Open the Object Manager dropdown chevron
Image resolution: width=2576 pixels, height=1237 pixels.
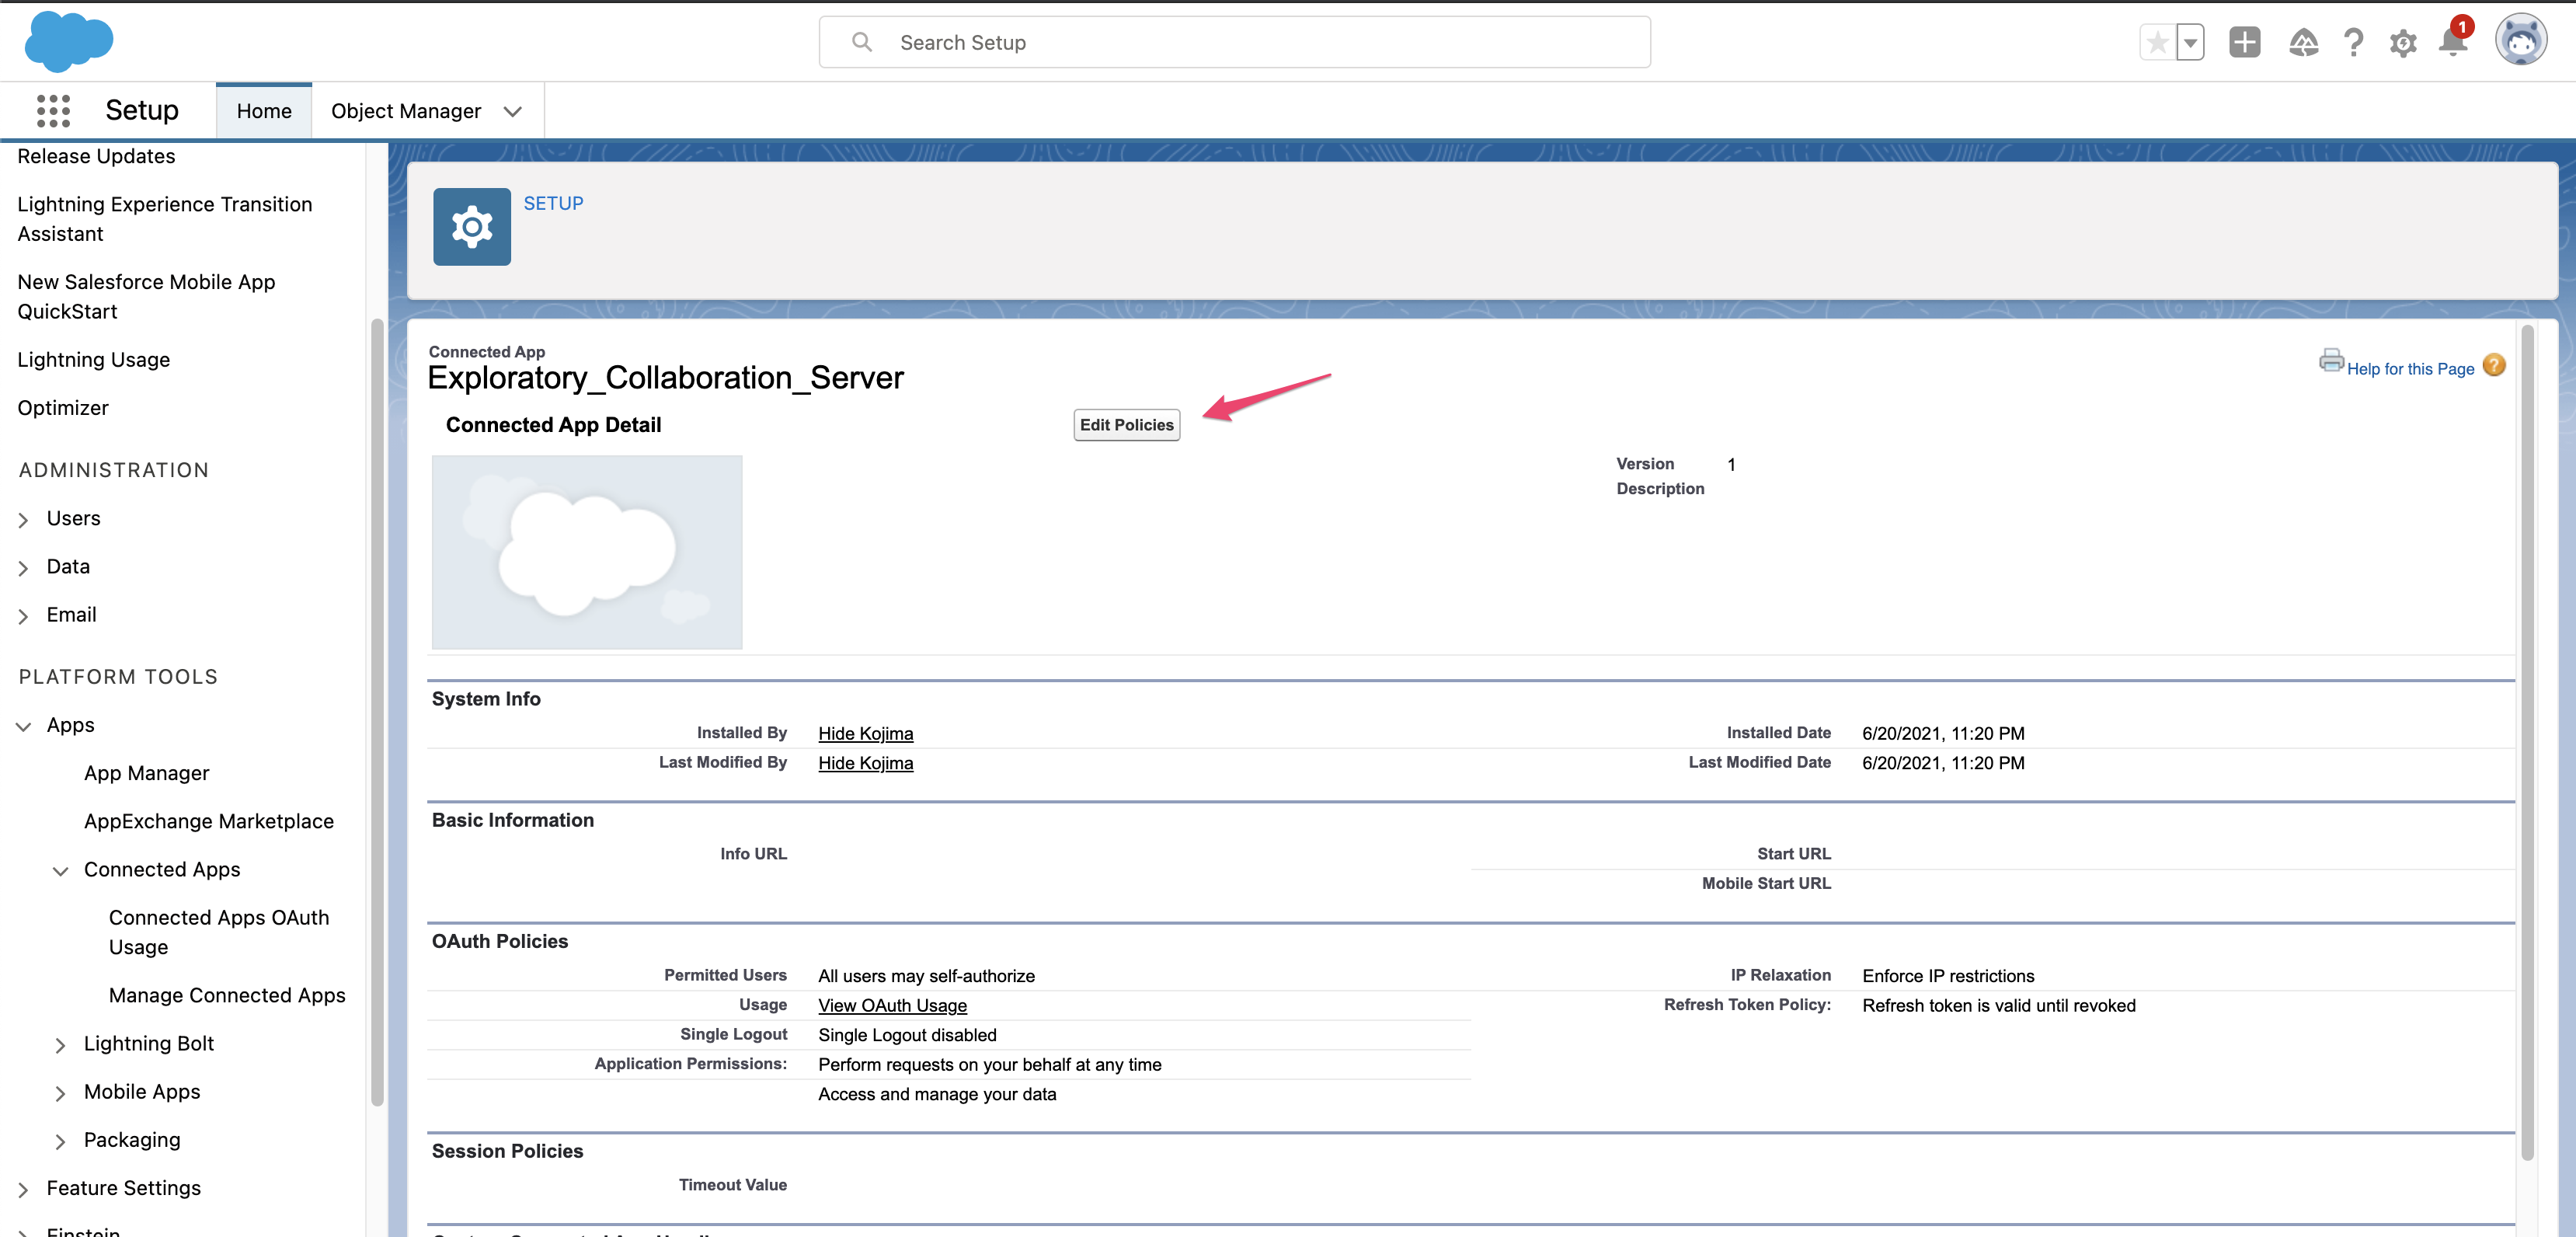513,112
